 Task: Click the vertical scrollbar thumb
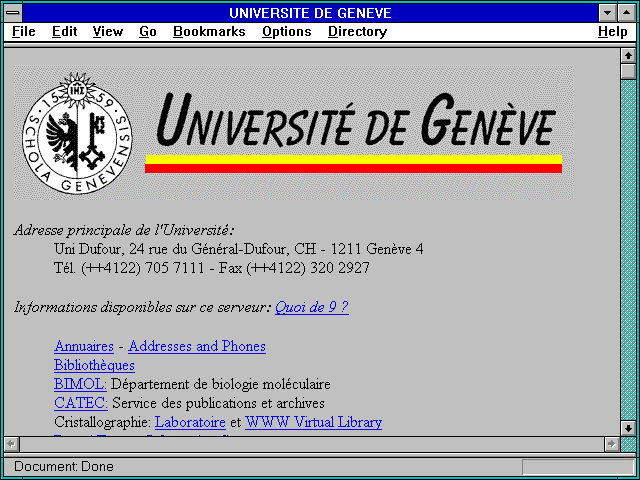point(628,71)
